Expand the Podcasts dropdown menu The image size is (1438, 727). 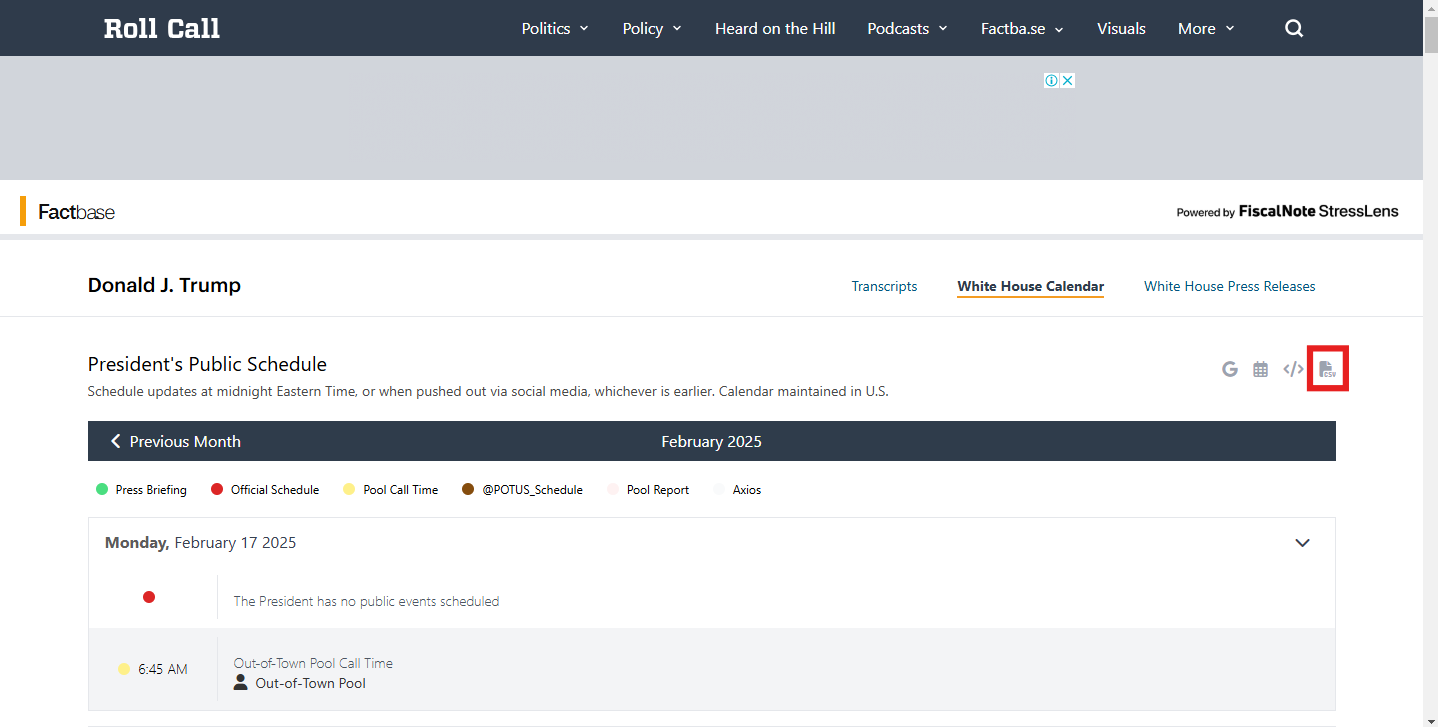pyautogui.click(x=908, y=28)
